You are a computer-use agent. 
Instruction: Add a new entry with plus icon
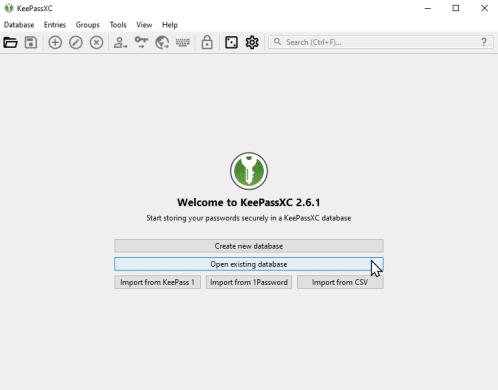coord(55,43)
